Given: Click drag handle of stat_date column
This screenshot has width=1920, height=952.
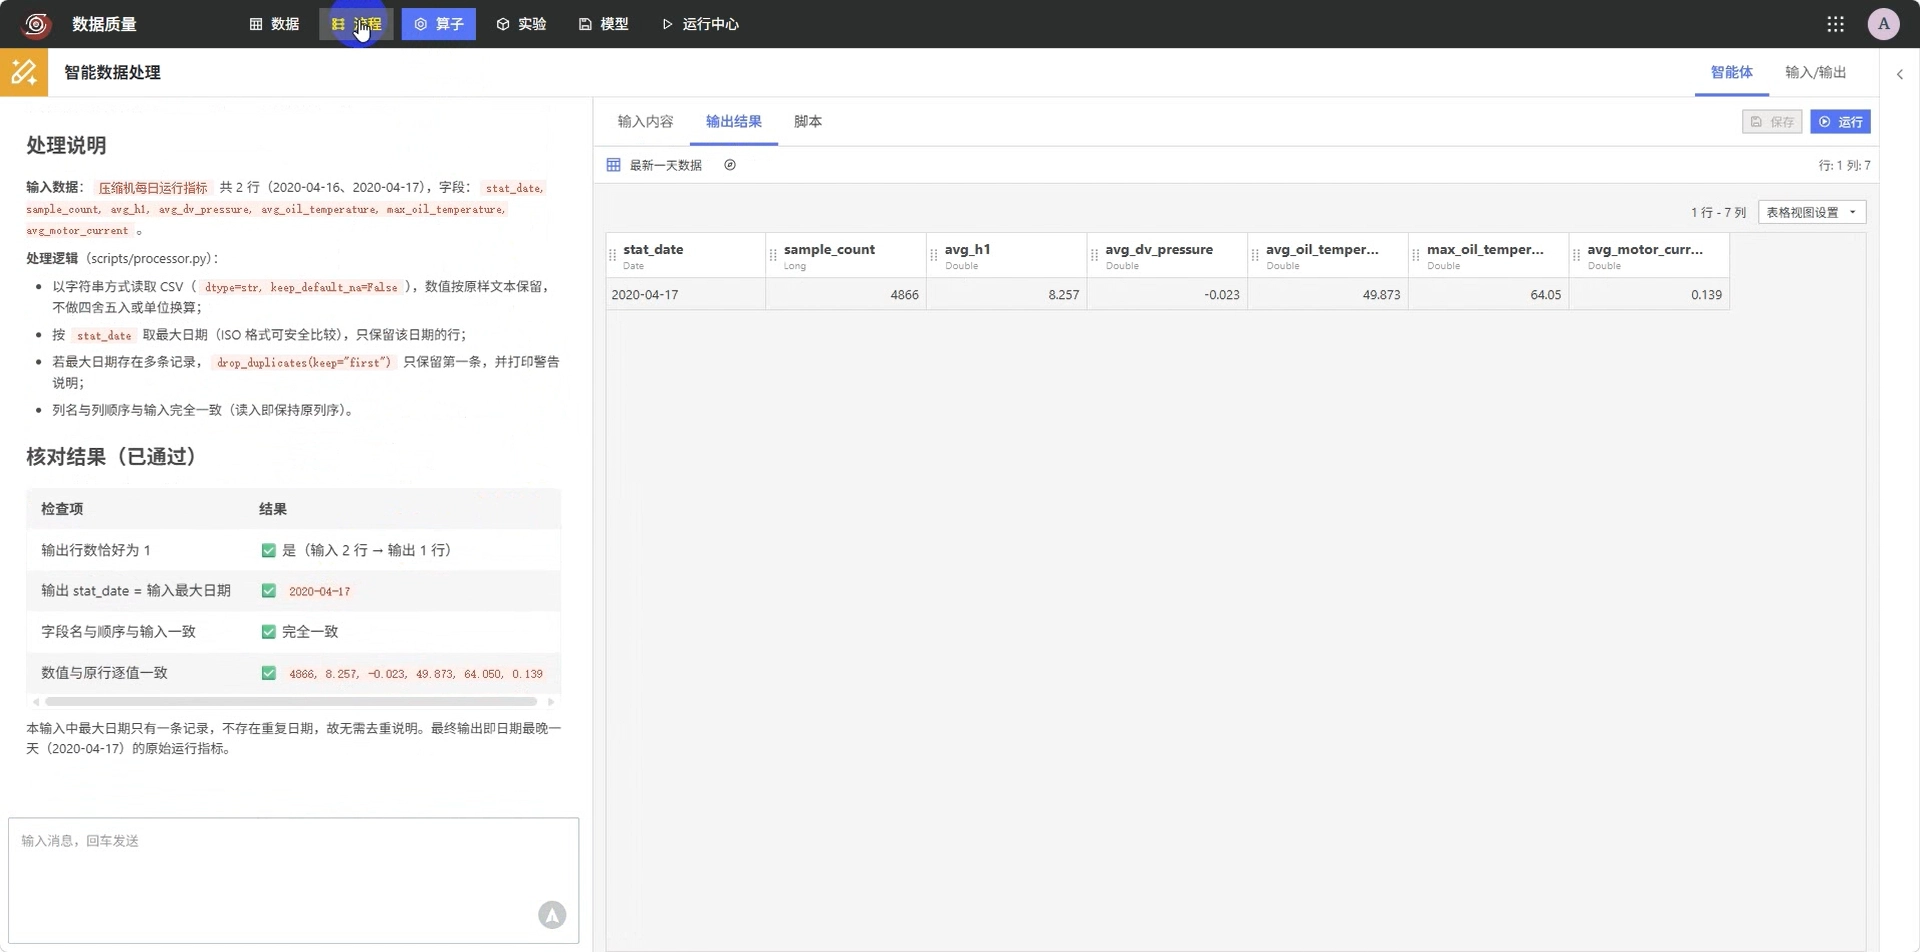Looking at the screenshot, I should click(x=612, y=256).
